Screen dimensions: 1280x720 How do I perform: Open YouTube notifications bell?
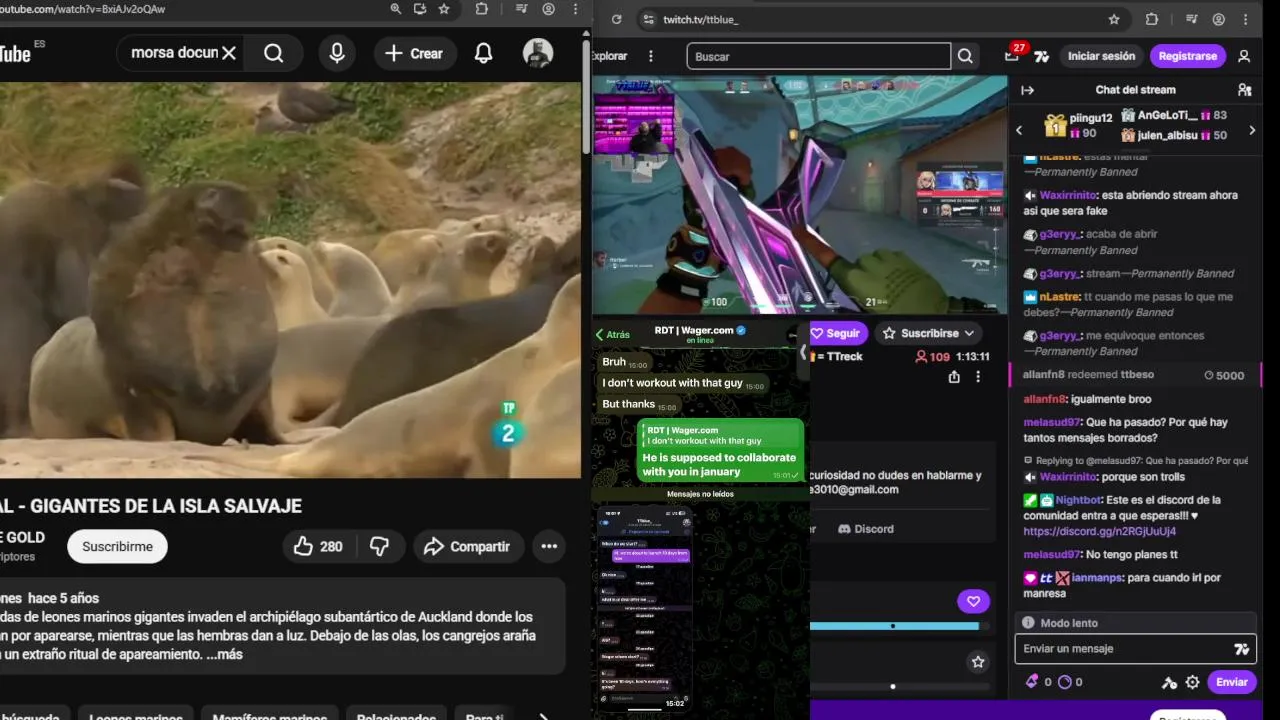click(483, 53)
